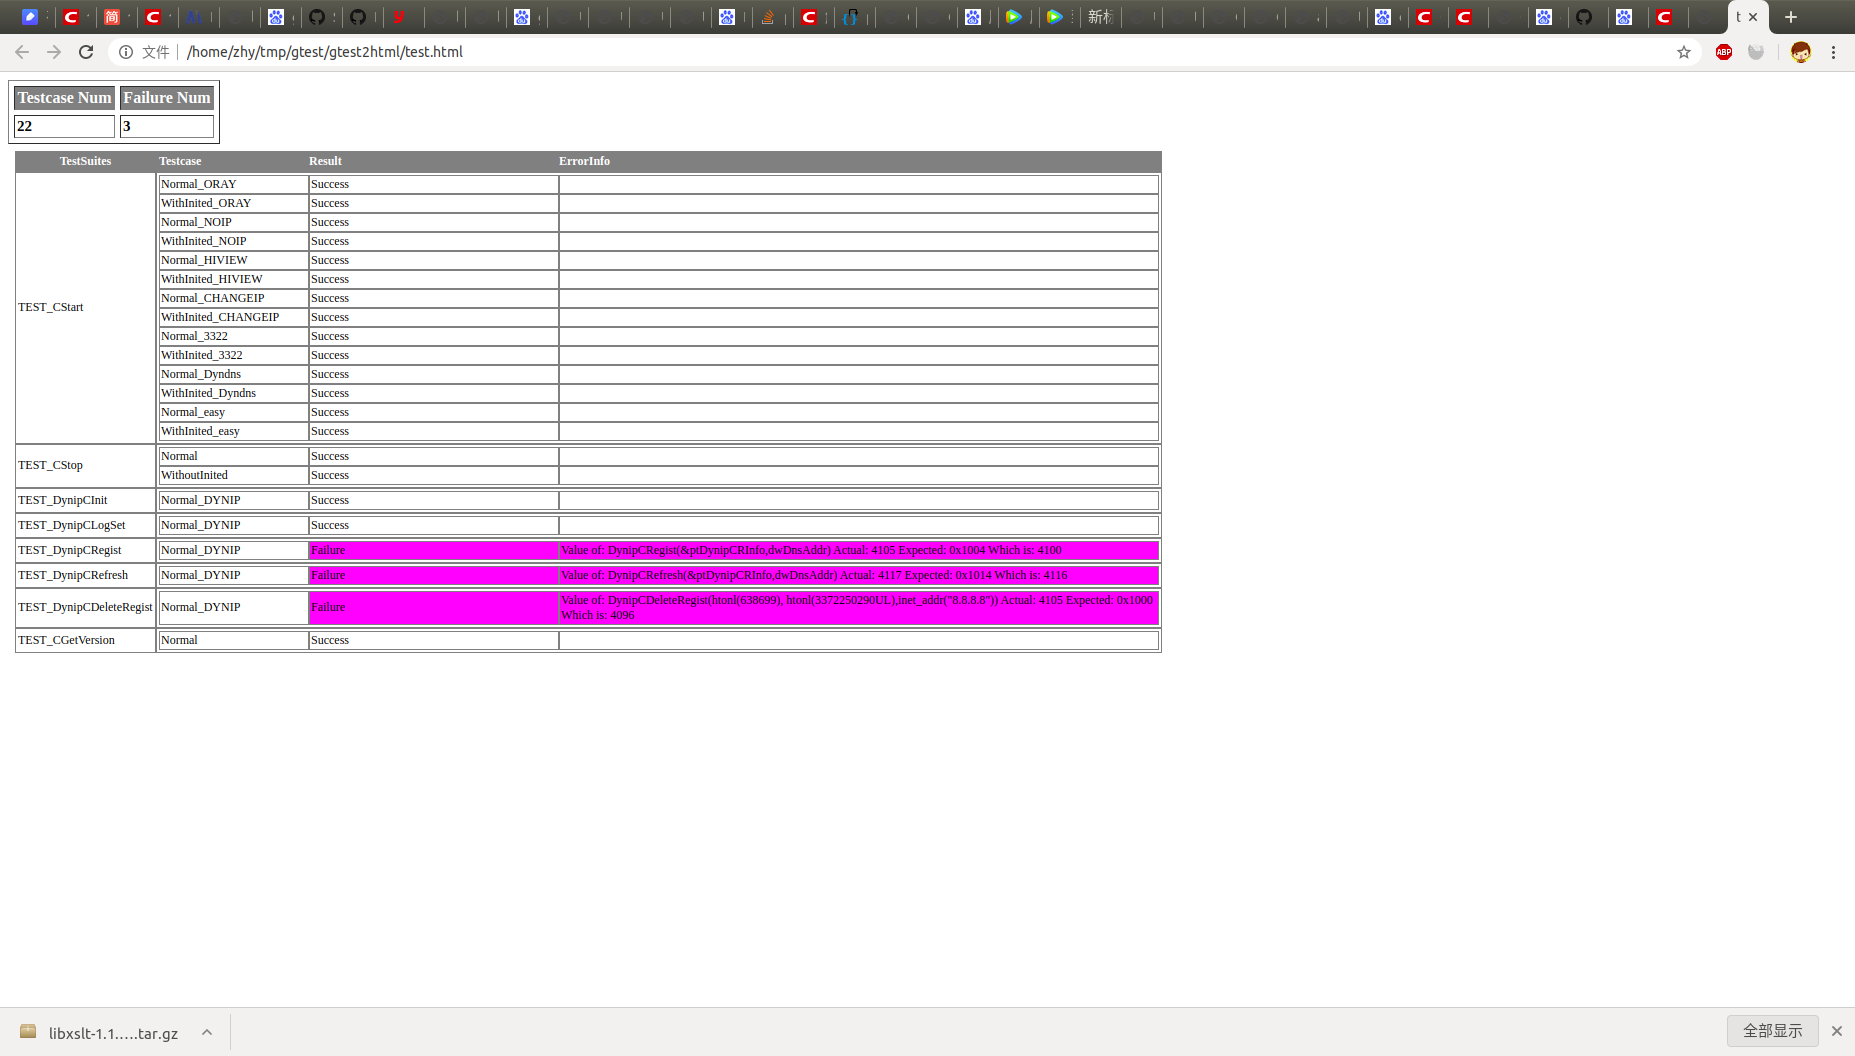Image resolution: width=1855 pixels, height=1056 pixels.
Task: Expand options for libxslt download
Action: tap(207, 1032)
